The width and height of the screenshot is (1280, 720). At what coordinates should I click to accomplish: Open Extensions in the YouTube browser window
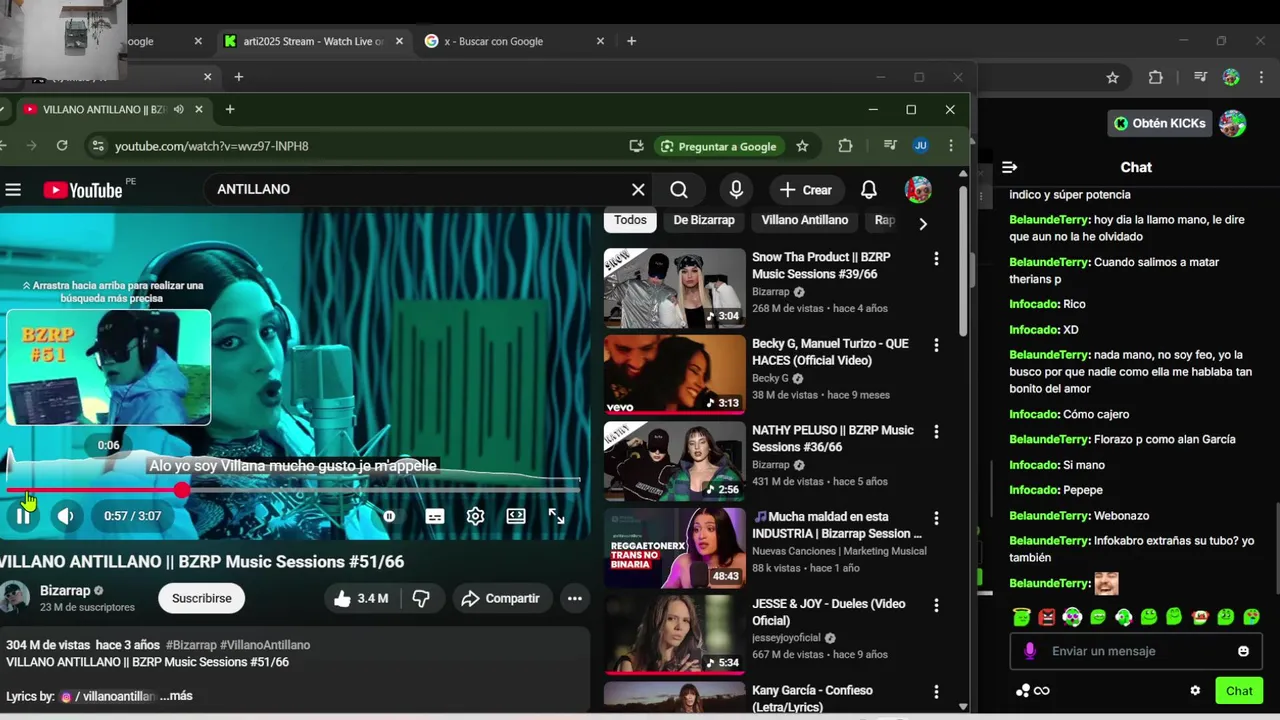[x=845, y=146]
